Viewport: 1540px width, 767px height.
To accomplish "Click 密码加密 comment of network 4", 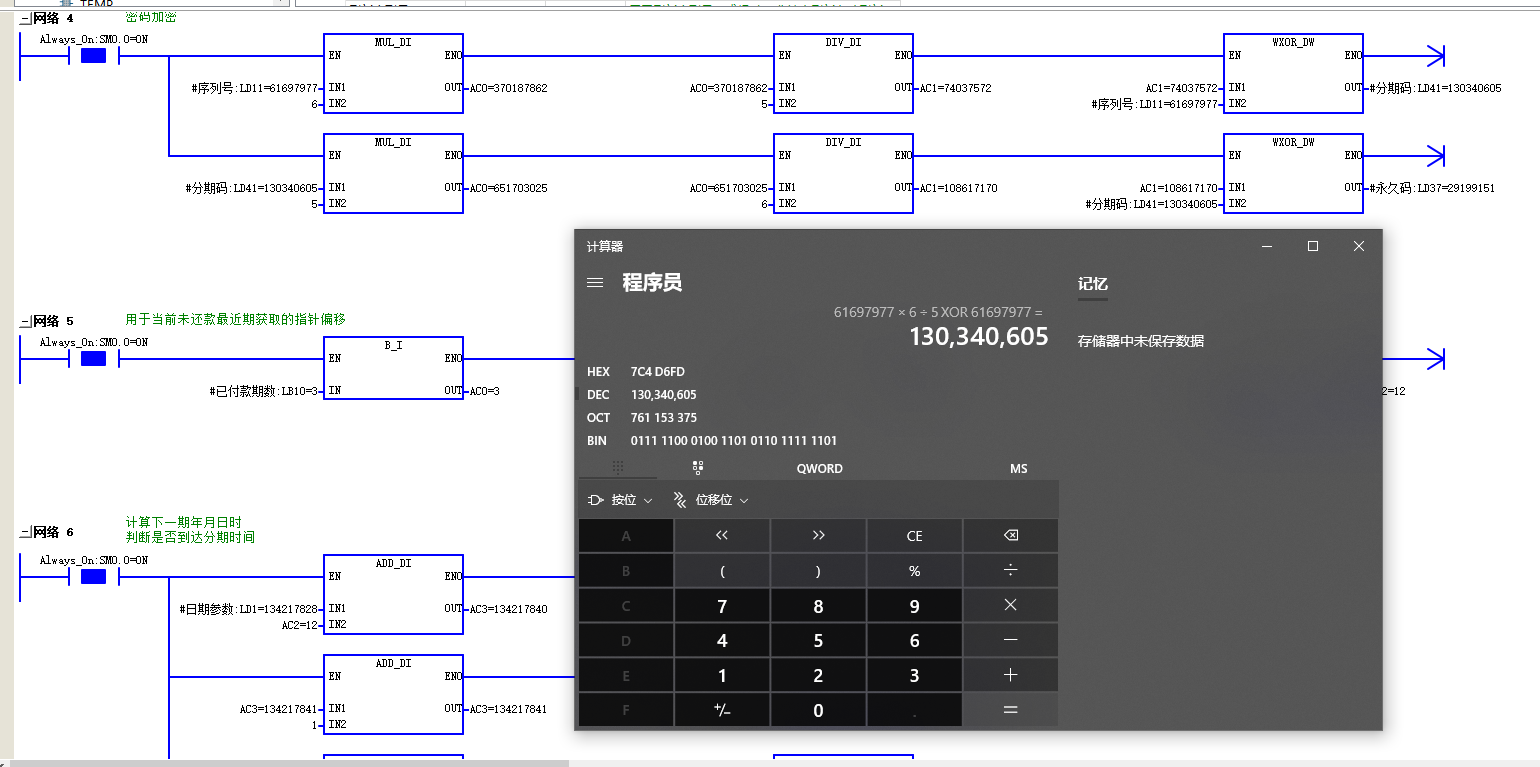I will coord(151,17).
